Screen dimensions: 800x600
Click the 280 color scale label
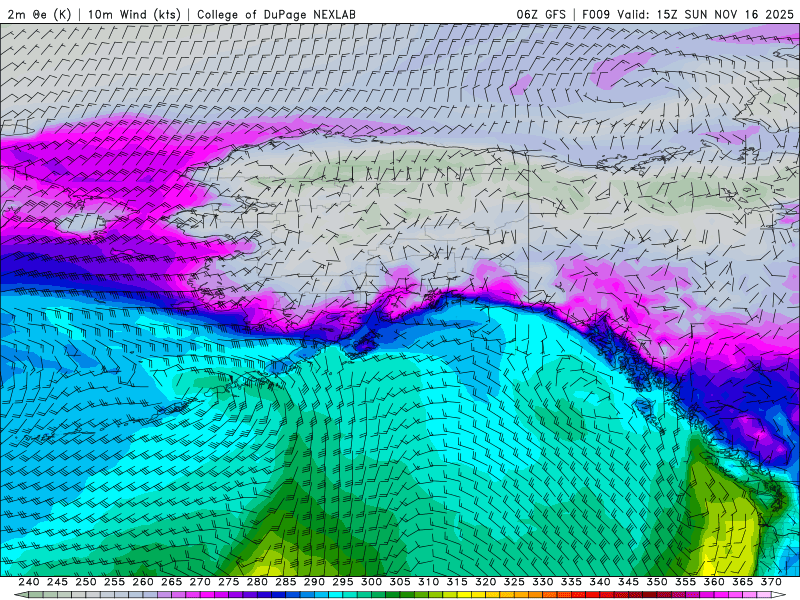pyautogui.click(x=257, y=582)
